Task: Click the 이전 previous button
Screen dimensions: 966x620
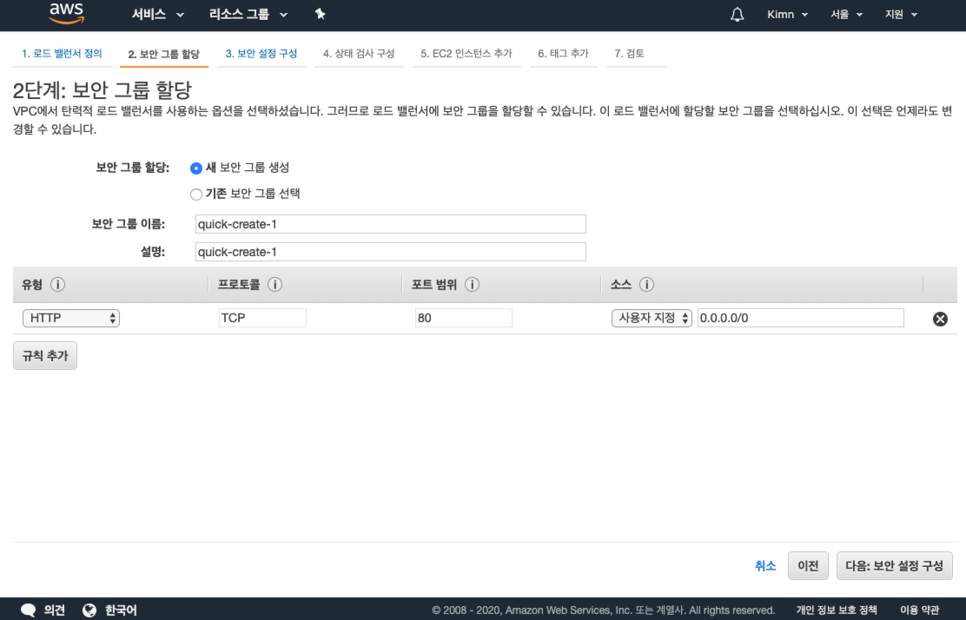Action: click(808, 566)
